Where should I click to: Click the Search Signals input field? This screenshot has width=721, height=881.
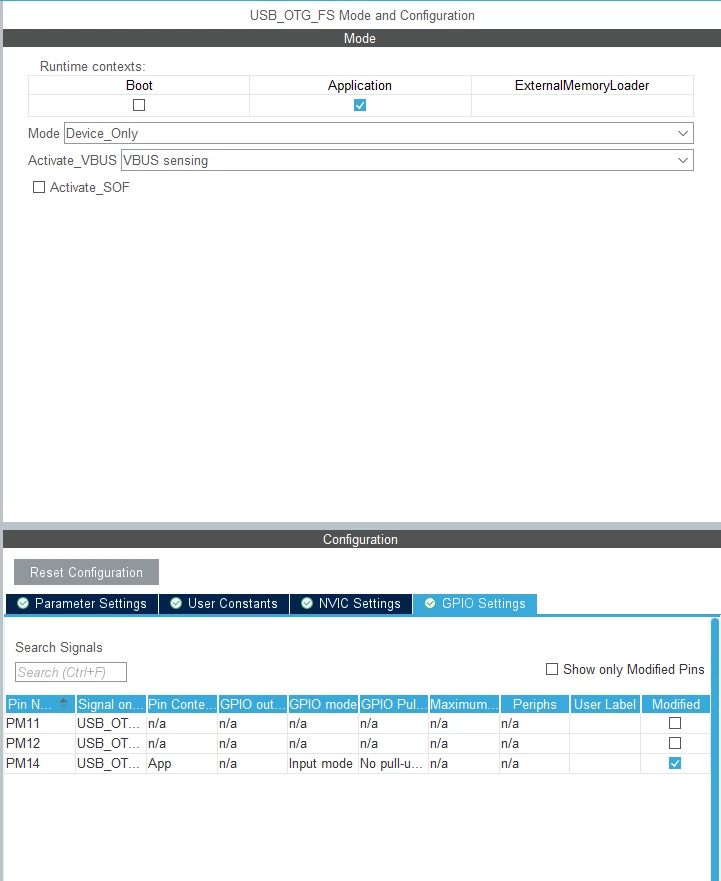[x=71, y=672]
